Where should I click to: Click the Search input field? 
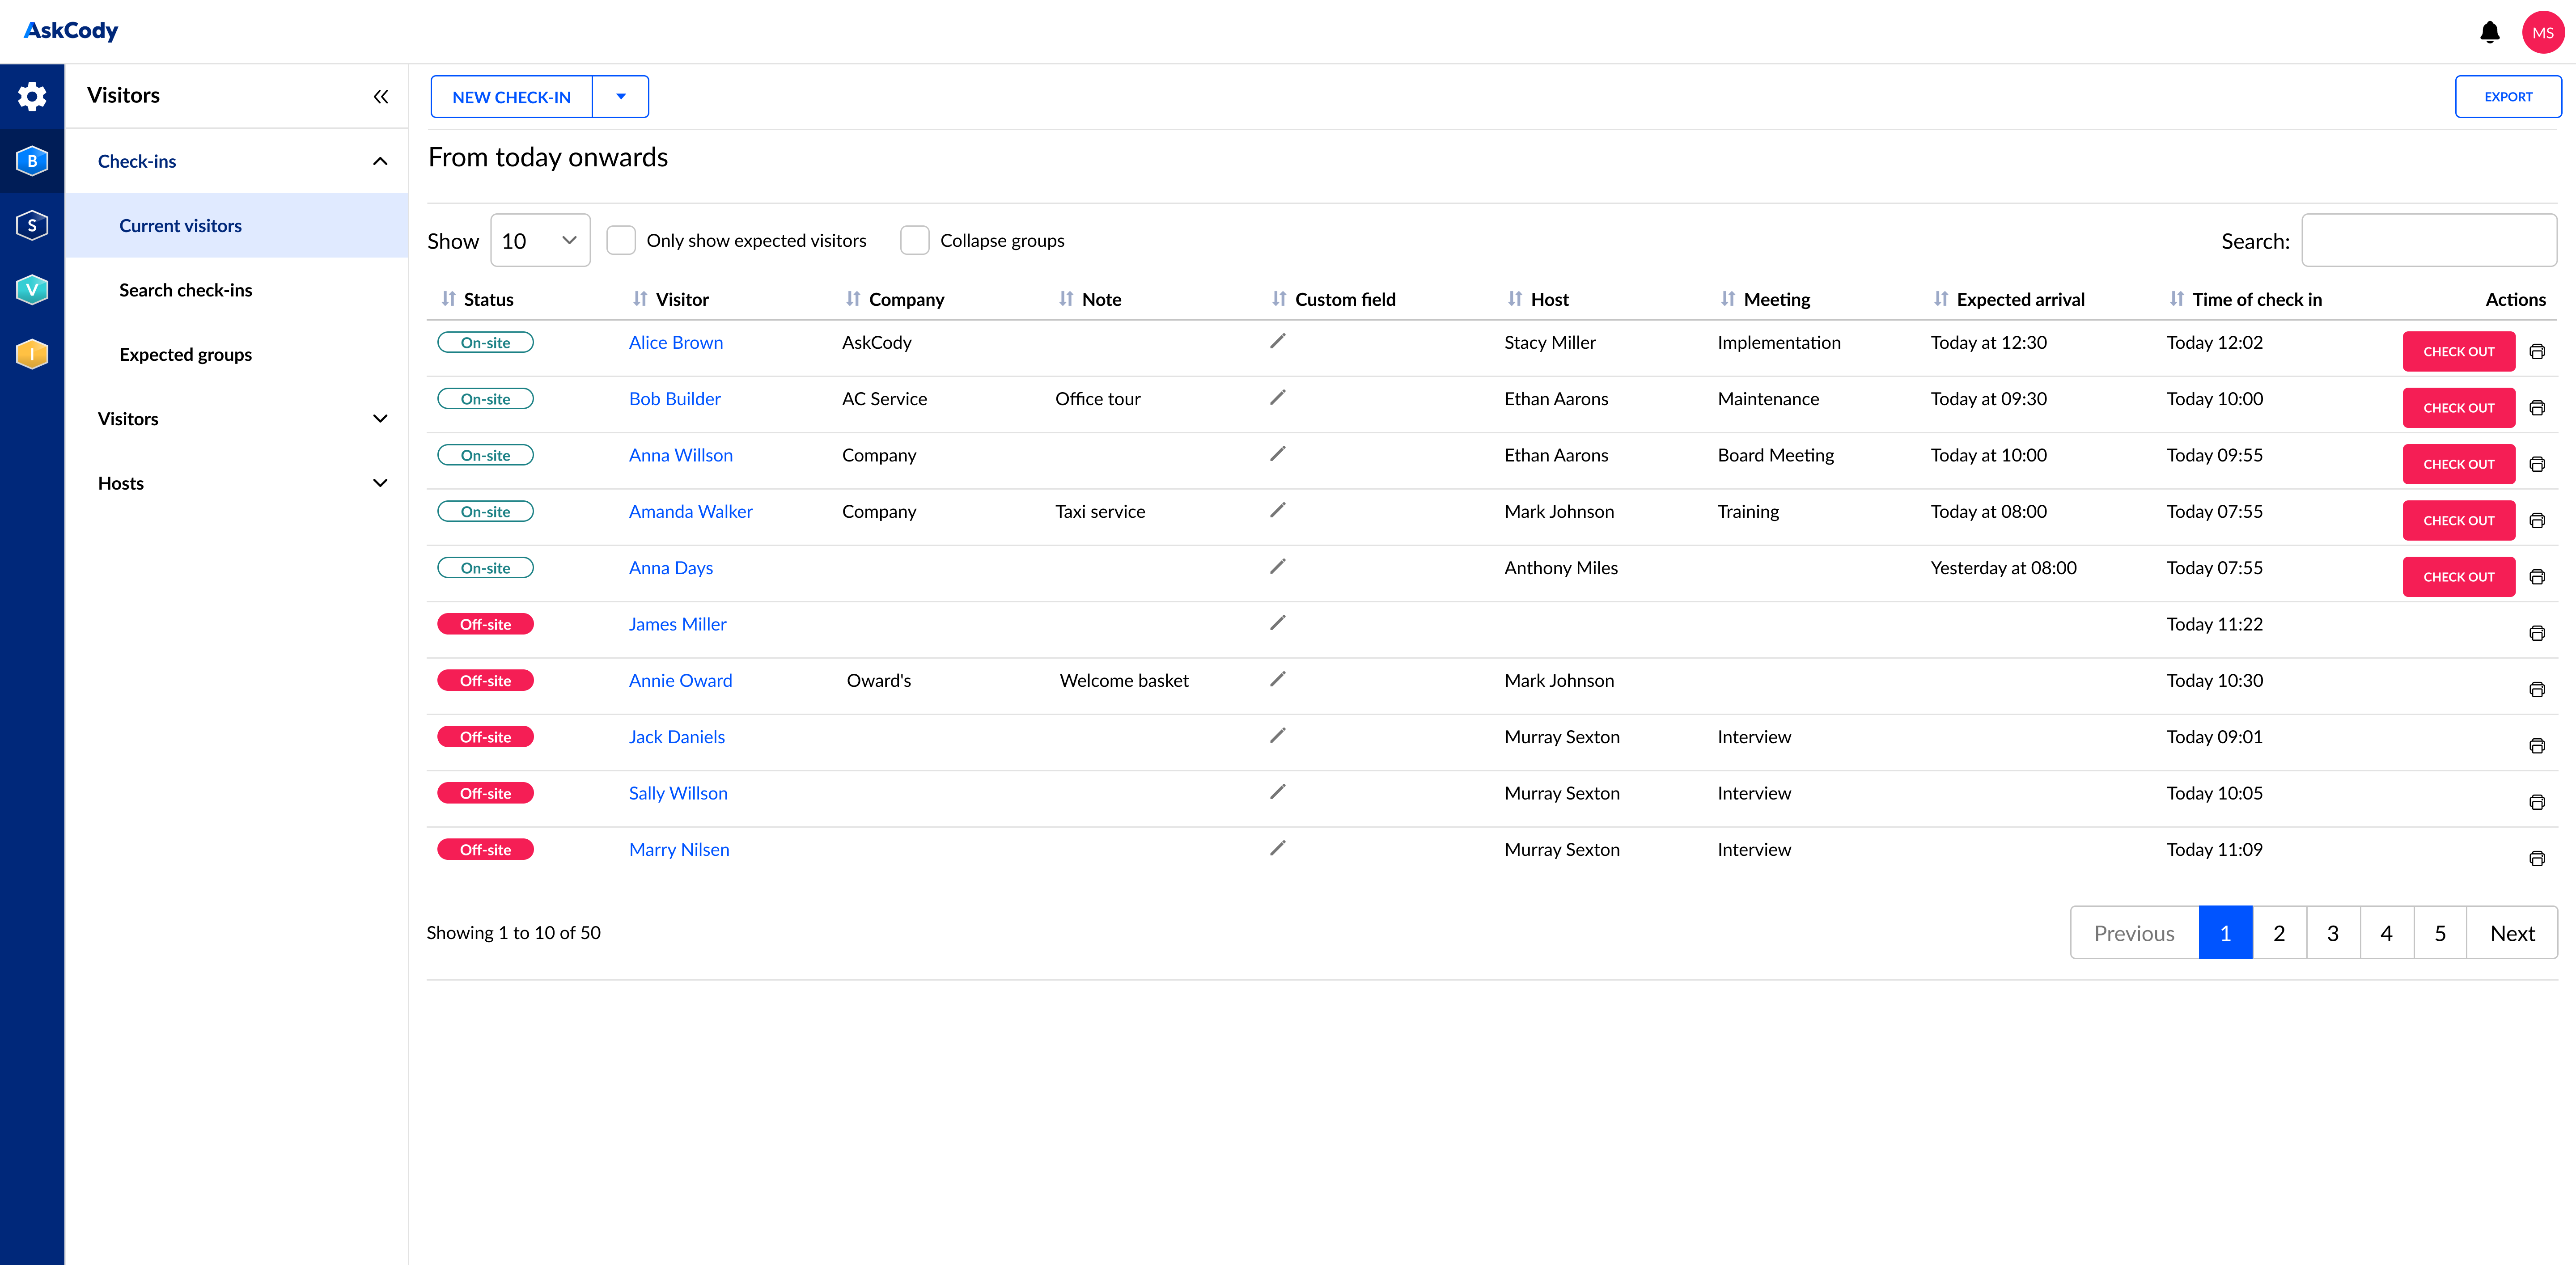point(2428,241)
